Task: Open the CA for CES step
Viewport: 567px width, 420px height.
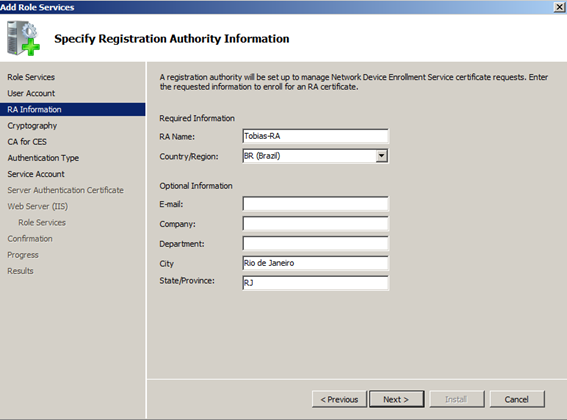Action: pos(27,142)
